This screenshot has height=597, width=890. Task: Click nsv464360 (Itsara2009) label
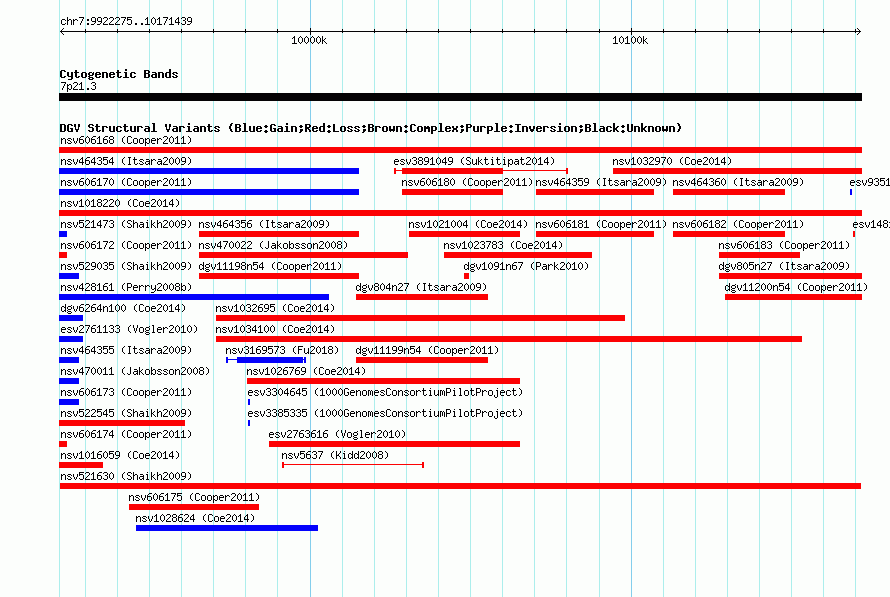738,182
